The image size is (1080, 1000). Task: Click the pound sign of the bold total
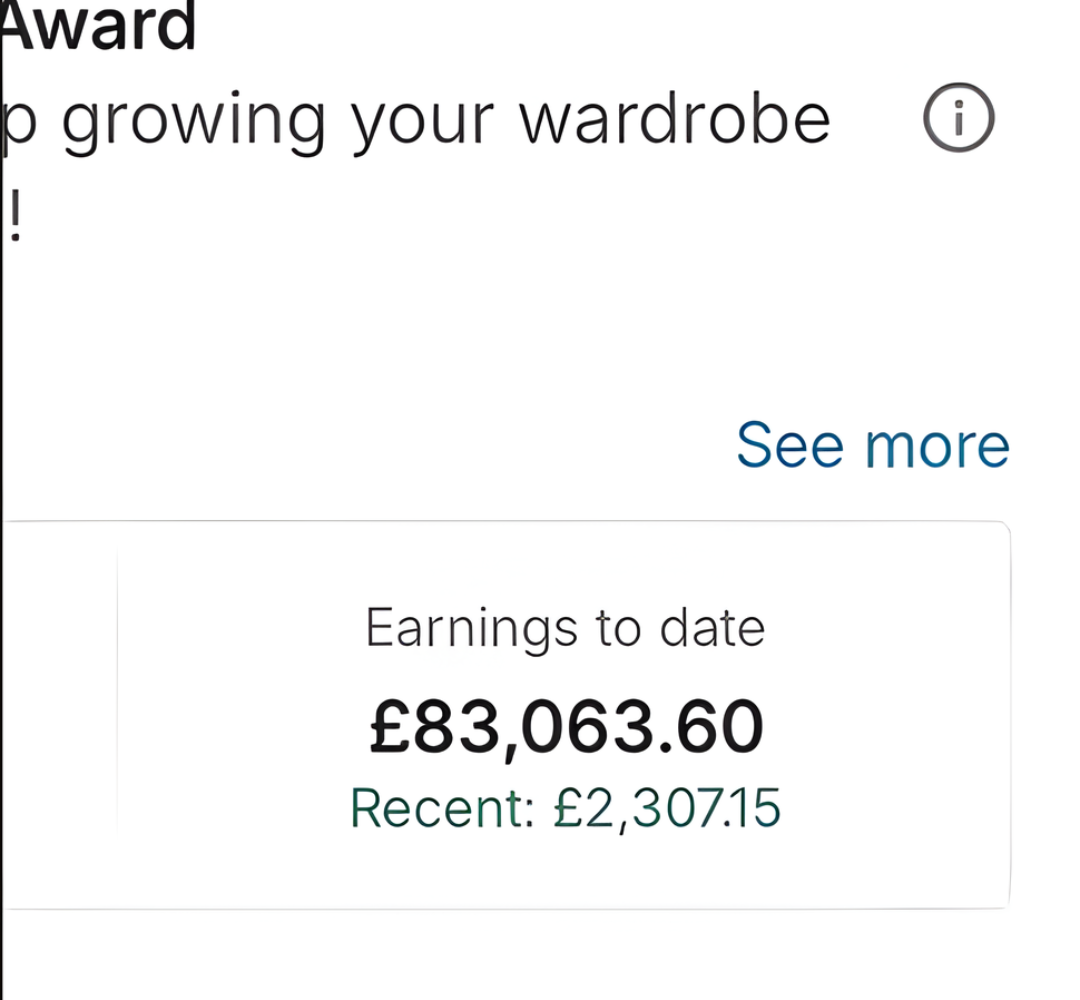tap(391, 727)
